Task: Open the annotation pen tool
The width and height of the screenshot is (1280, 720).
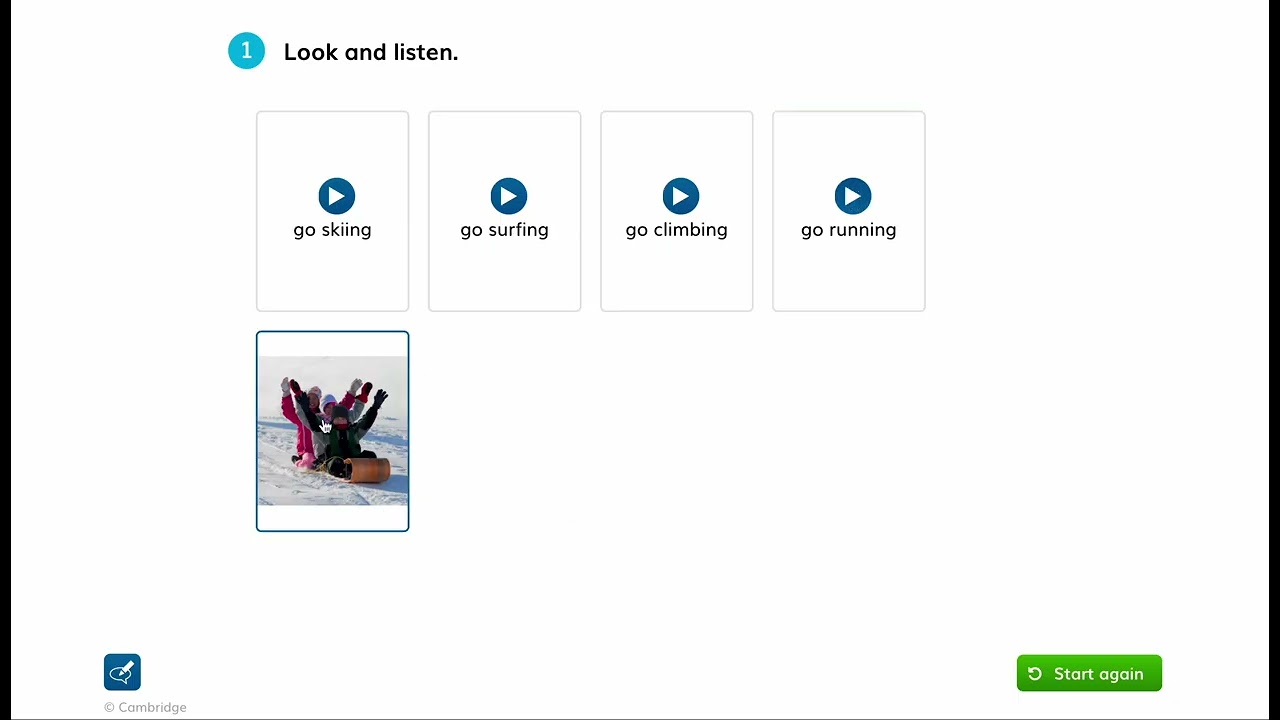Action: (122, 672)
